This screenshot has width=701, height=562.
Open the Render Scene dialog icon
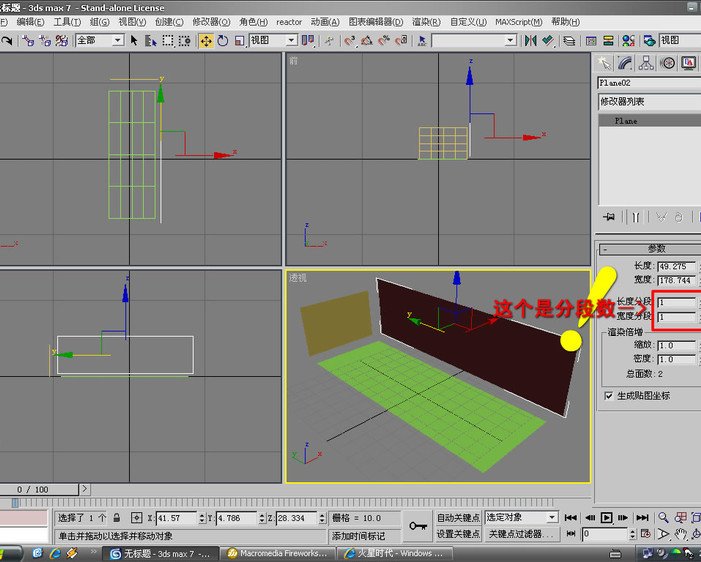pos(649,41)
